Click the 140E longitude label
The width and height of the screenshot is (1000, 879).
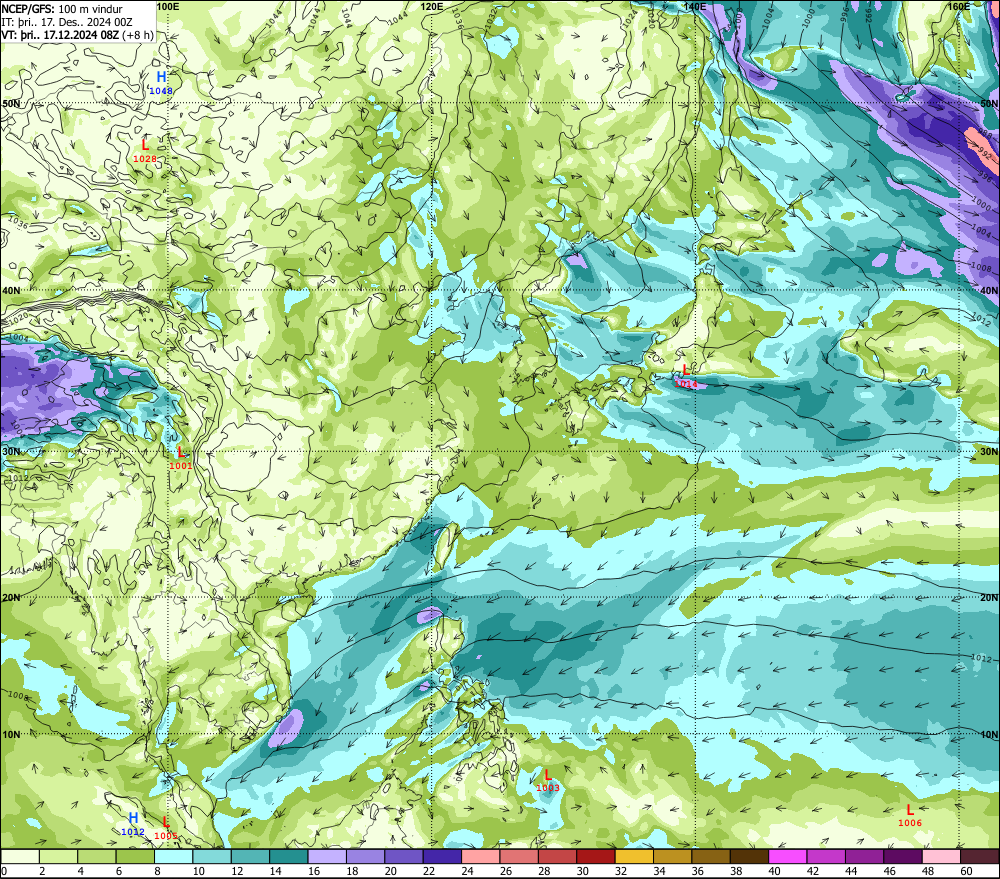695,6
